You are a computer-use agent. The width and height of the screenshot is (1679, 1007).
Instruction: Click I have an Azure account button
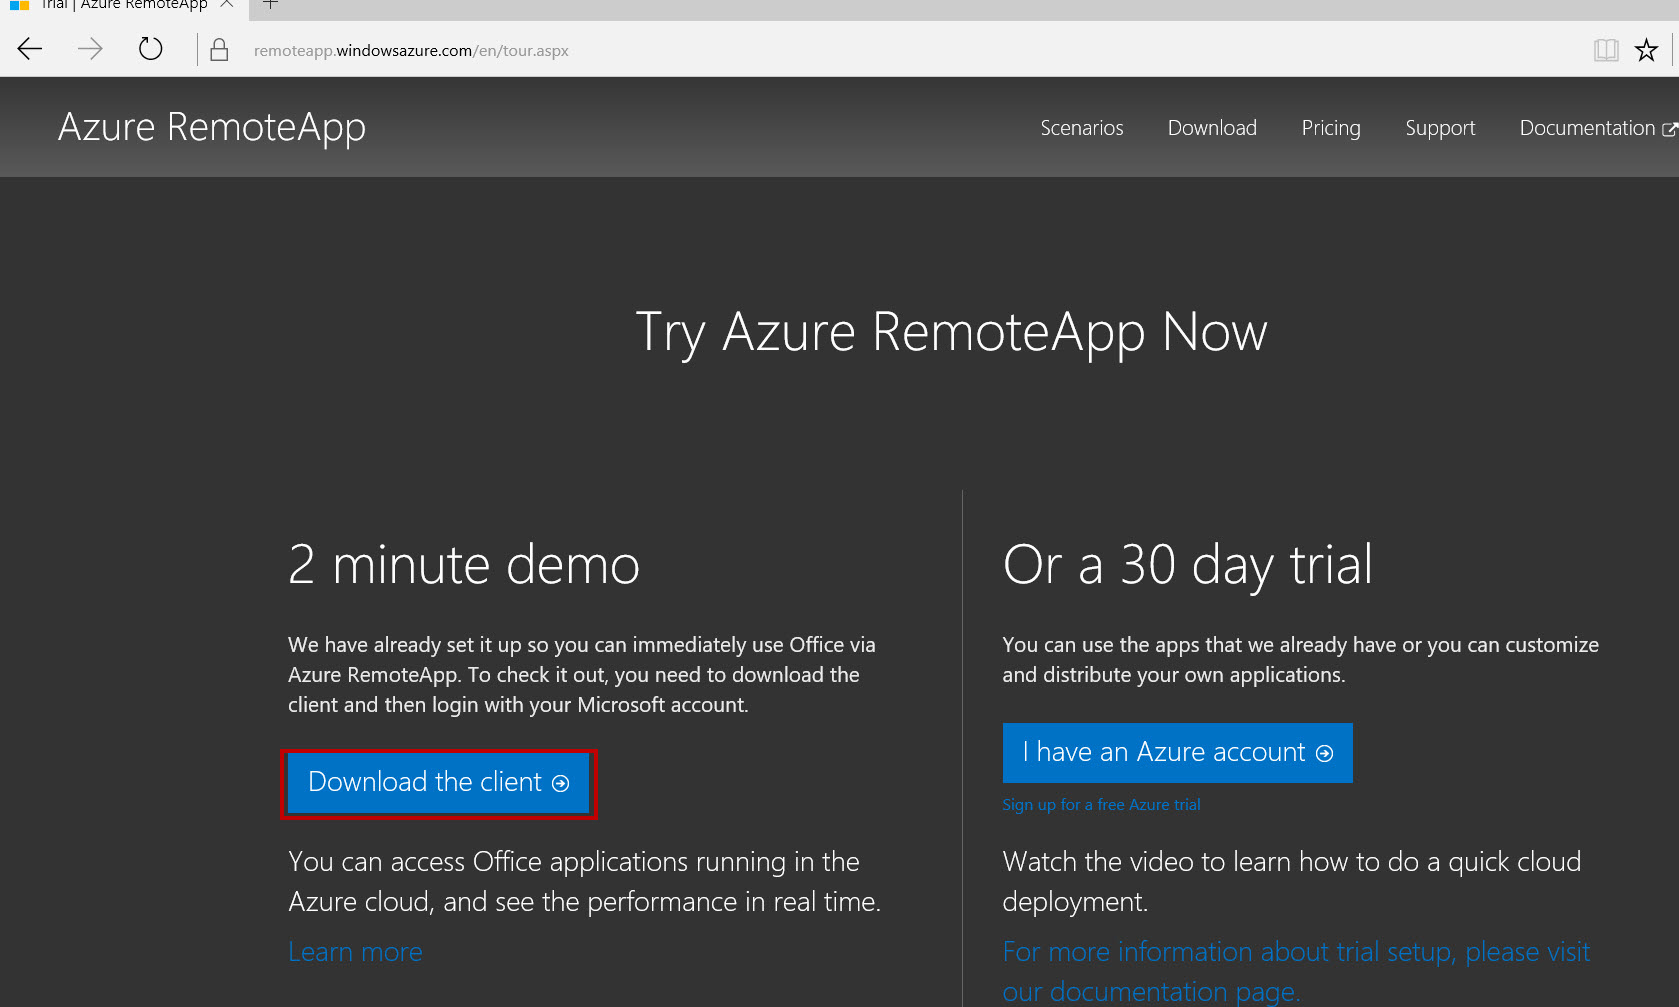tap(1177, 752)
